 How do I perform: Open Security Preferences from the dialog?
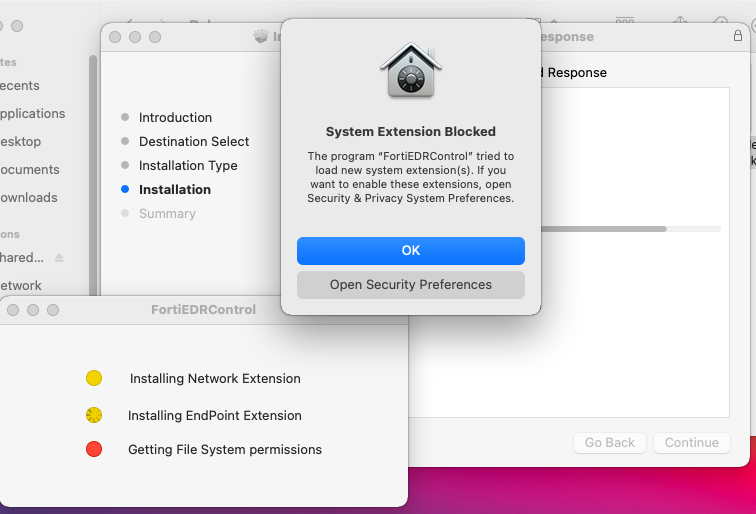411,285
